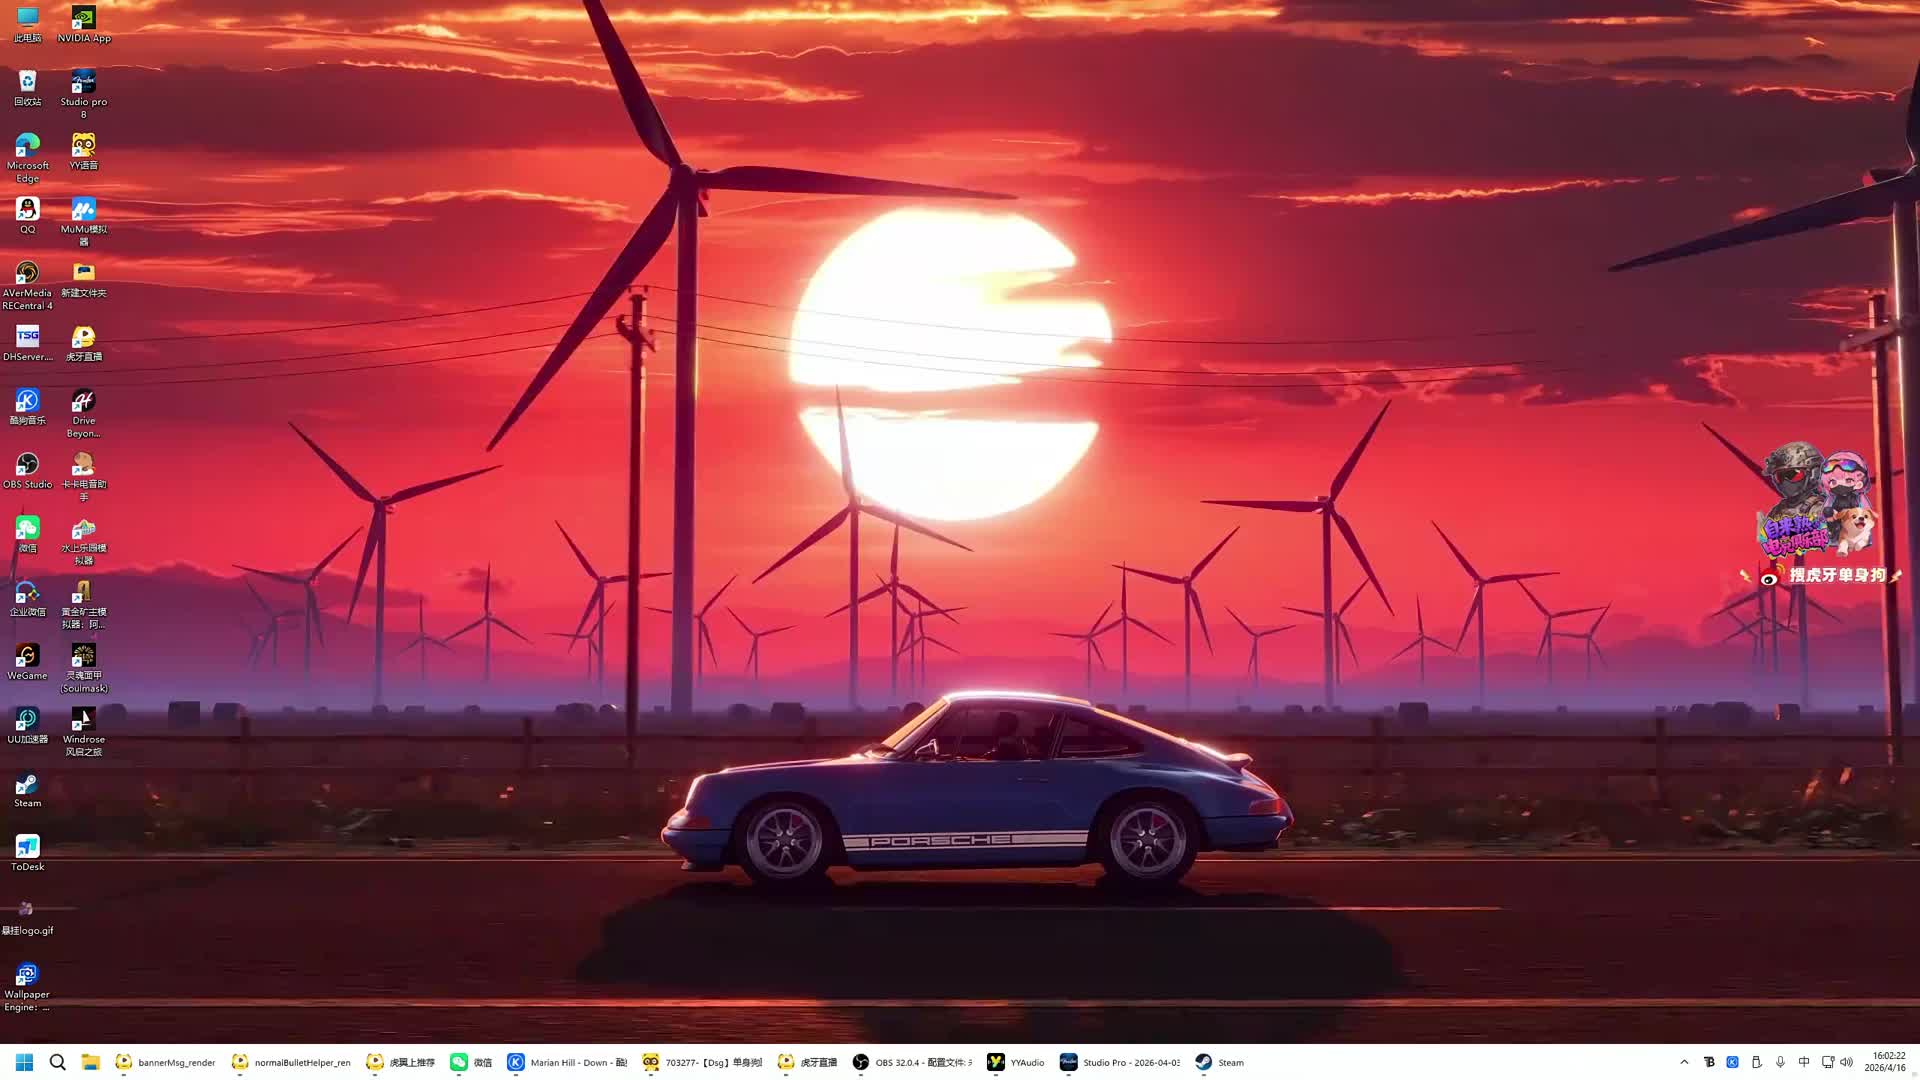Switch to the YYAudio taskbar item
The width and height of the screenshot is (1920, 1080).
point(1016,1062)
